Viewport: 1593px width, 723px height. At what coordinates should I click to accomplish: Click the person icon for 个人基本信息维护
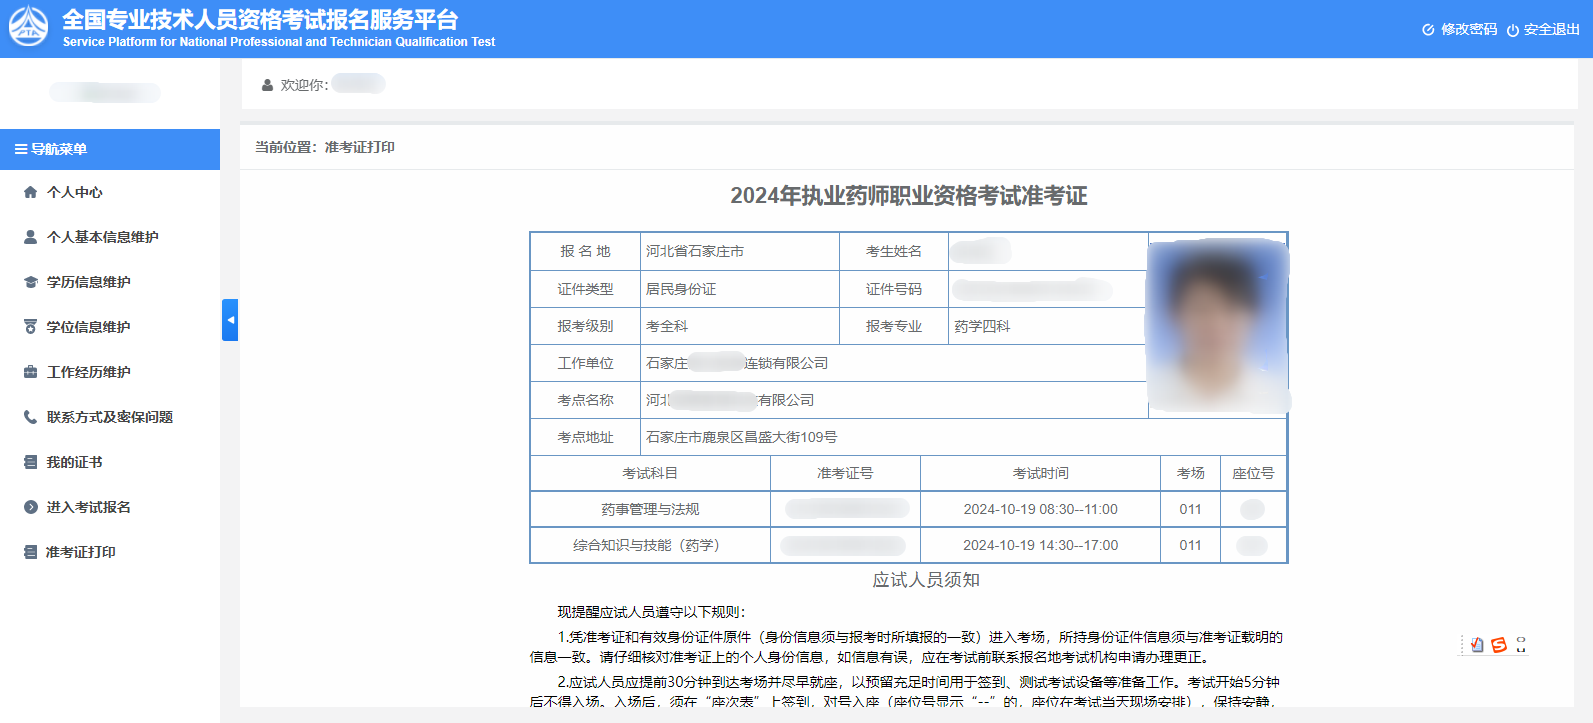[30, 237]
